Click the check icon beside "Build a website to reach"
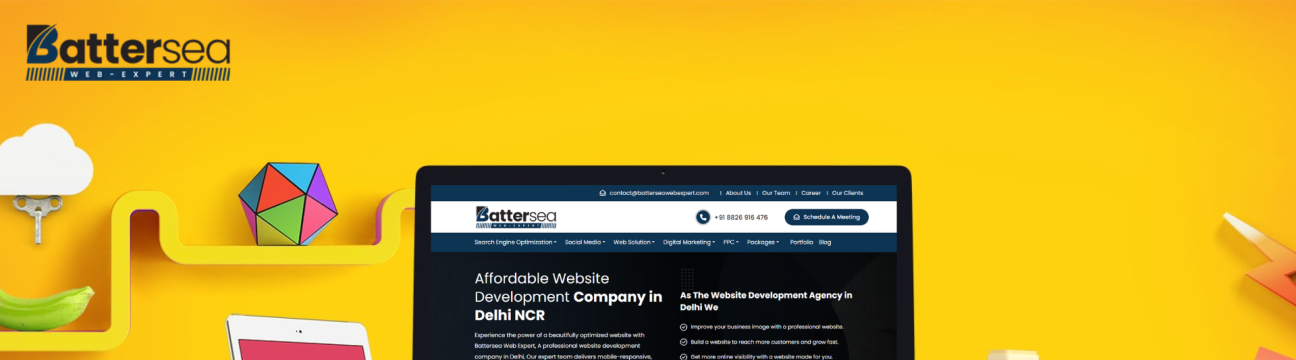 coord(683,342)
